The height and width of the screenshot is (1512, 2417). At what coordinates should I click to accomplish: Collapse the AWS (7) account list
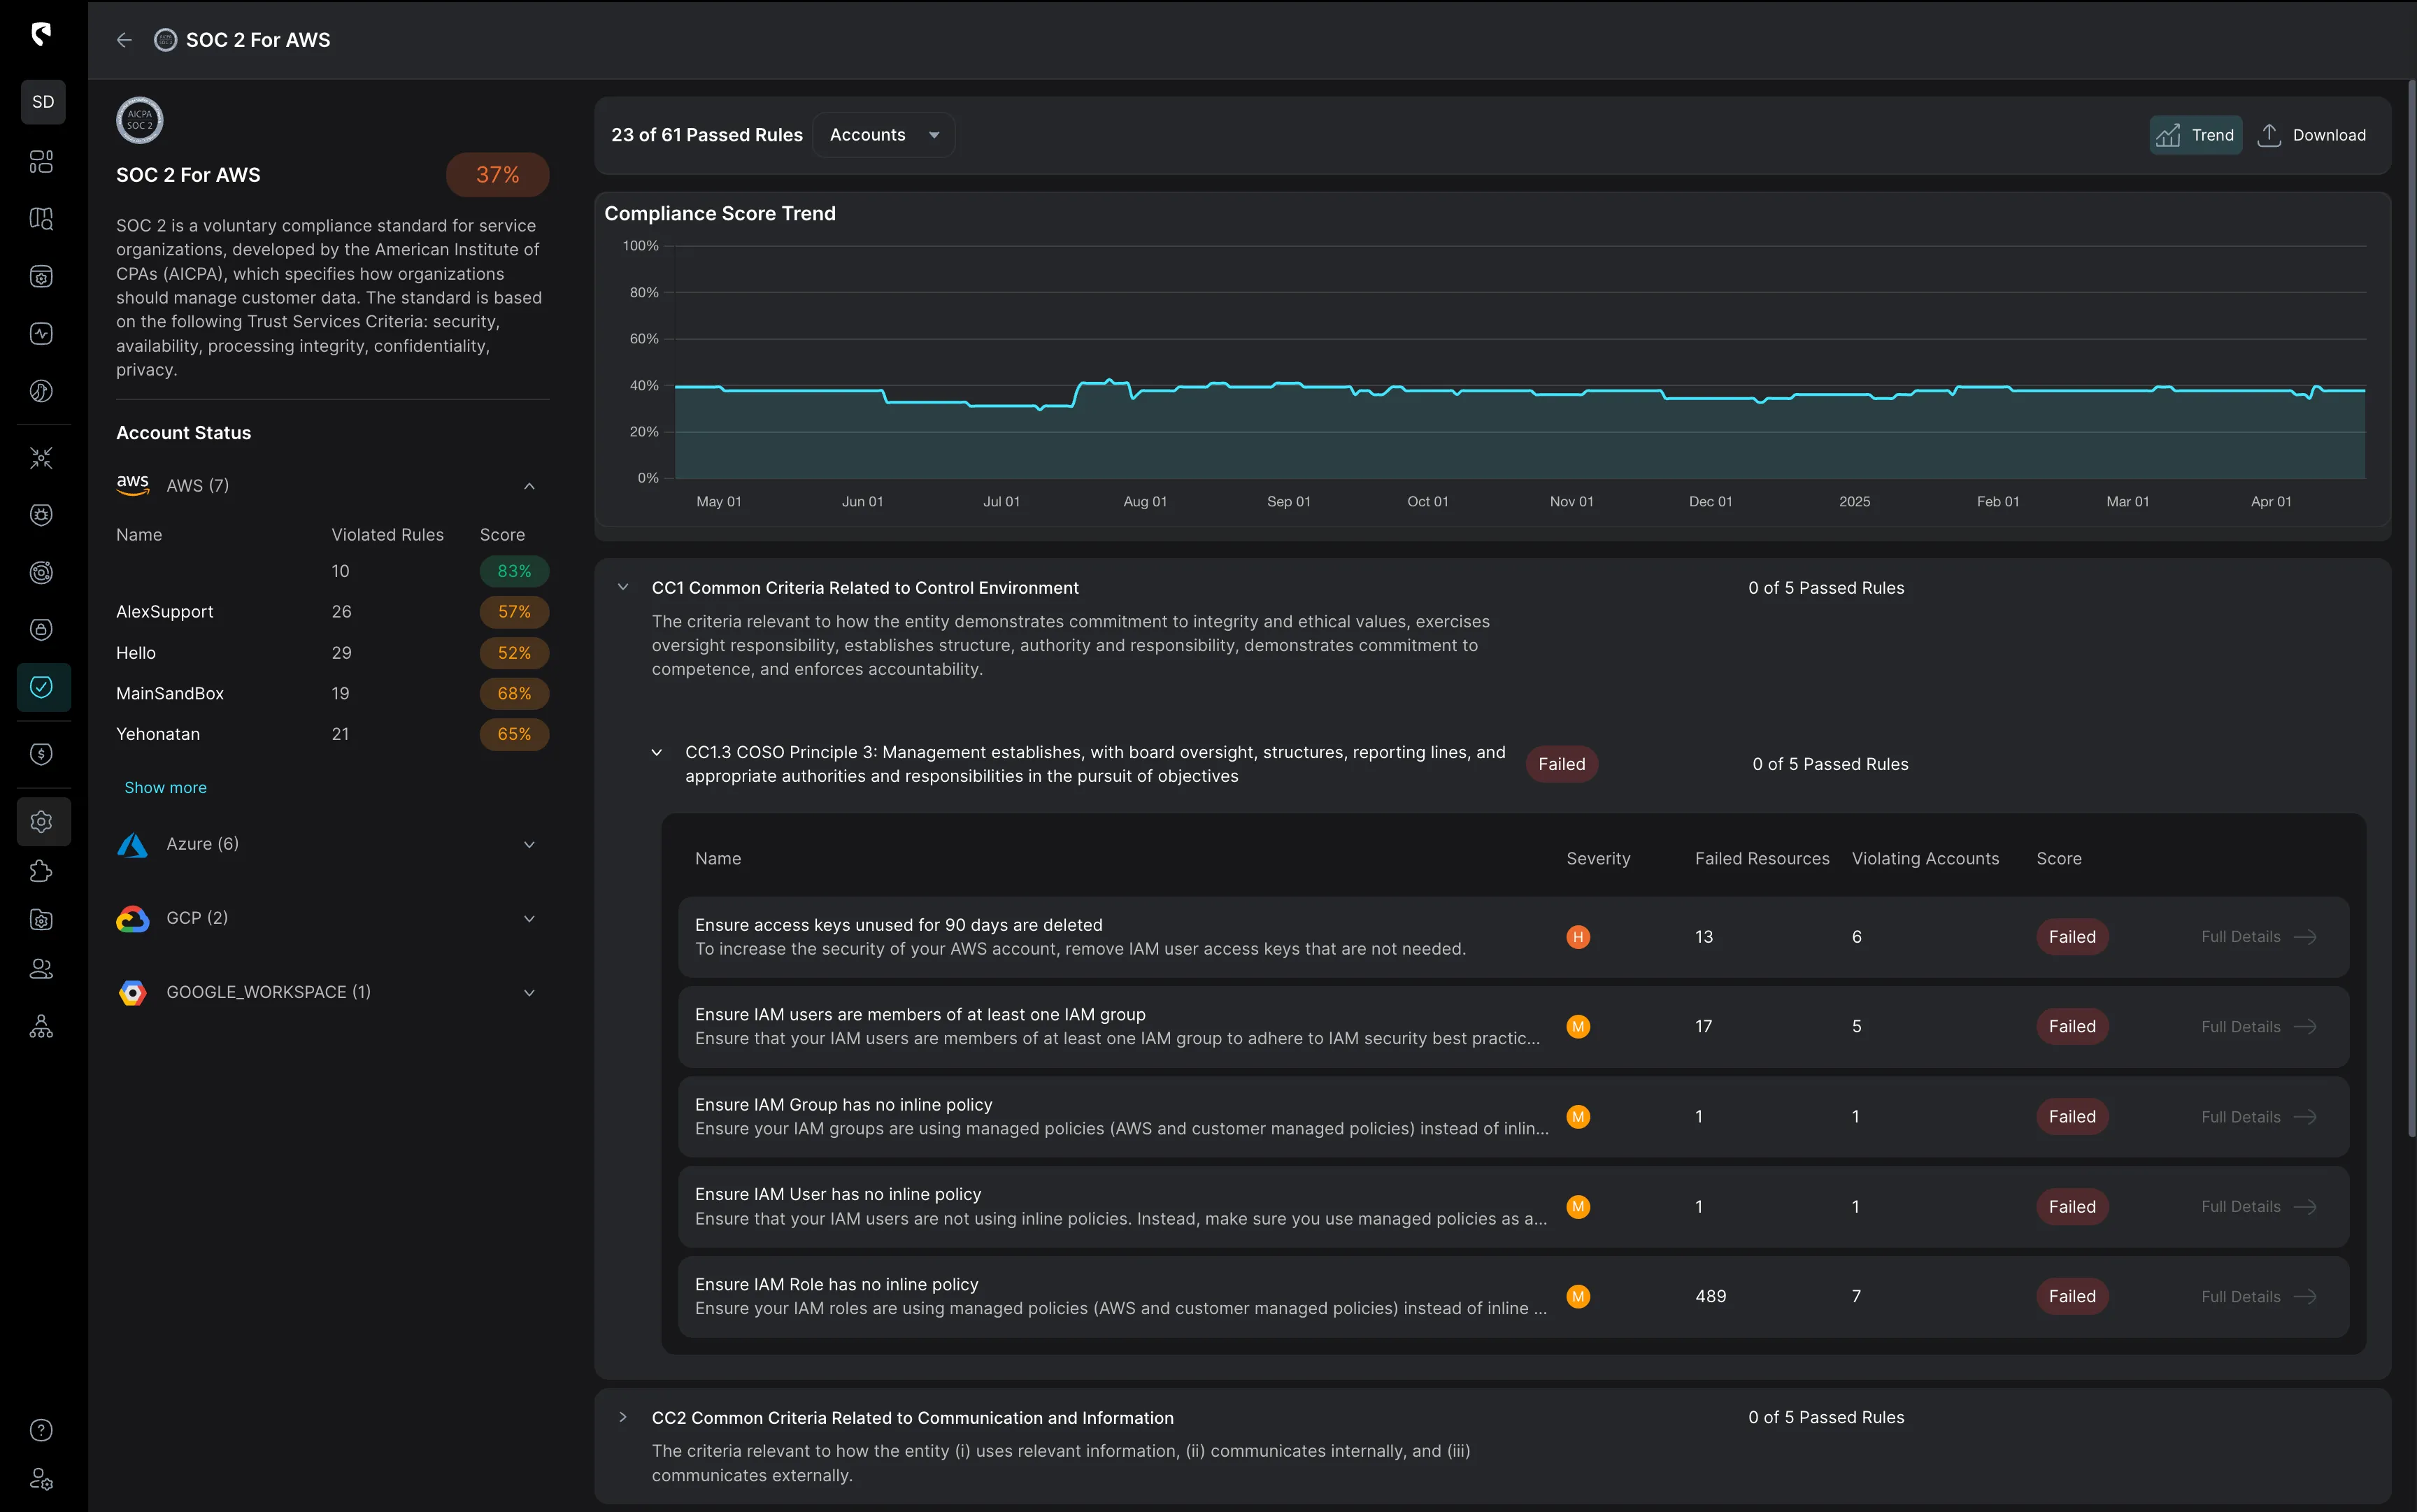pyautogui.click(x=529, y=486)
